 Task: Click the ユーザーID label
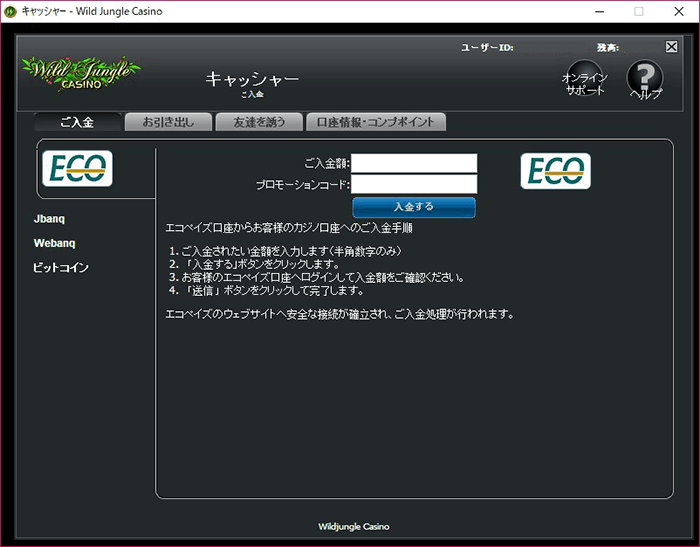click(487, 47)
